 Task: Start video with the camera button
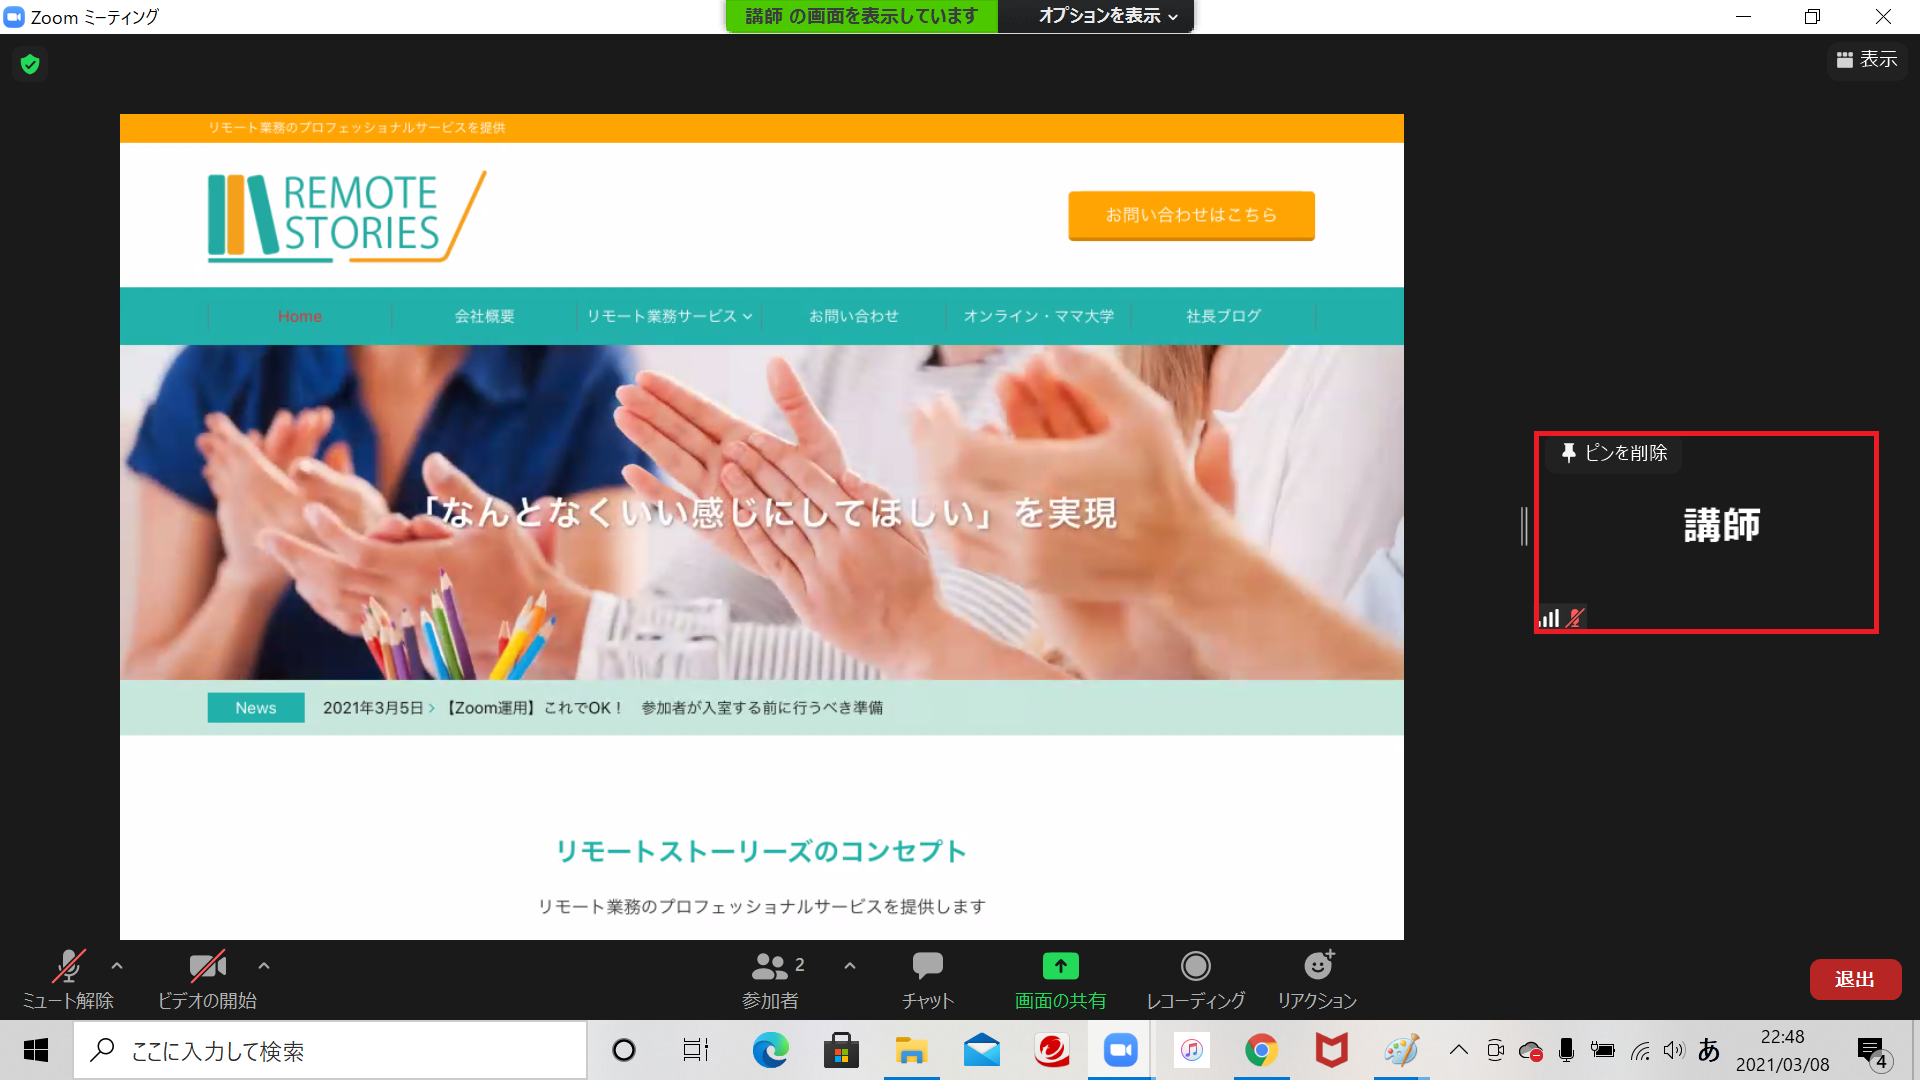(x=207, y=967)
